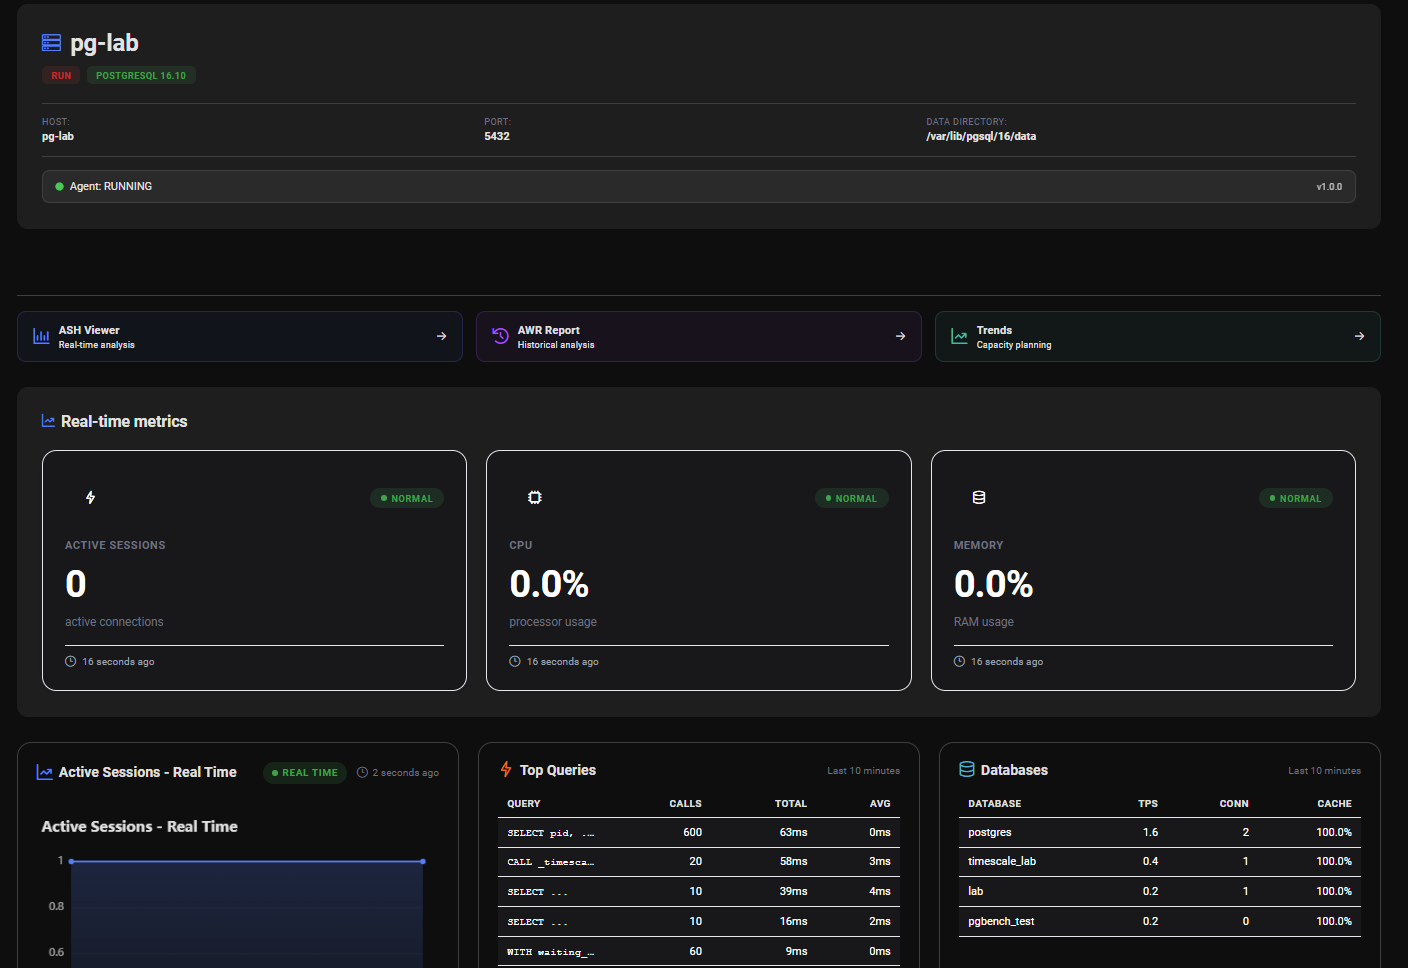1408x968 pixels.
Task: Click NORMAL badge in Memory card
Action: click(x=1296, y=498)
